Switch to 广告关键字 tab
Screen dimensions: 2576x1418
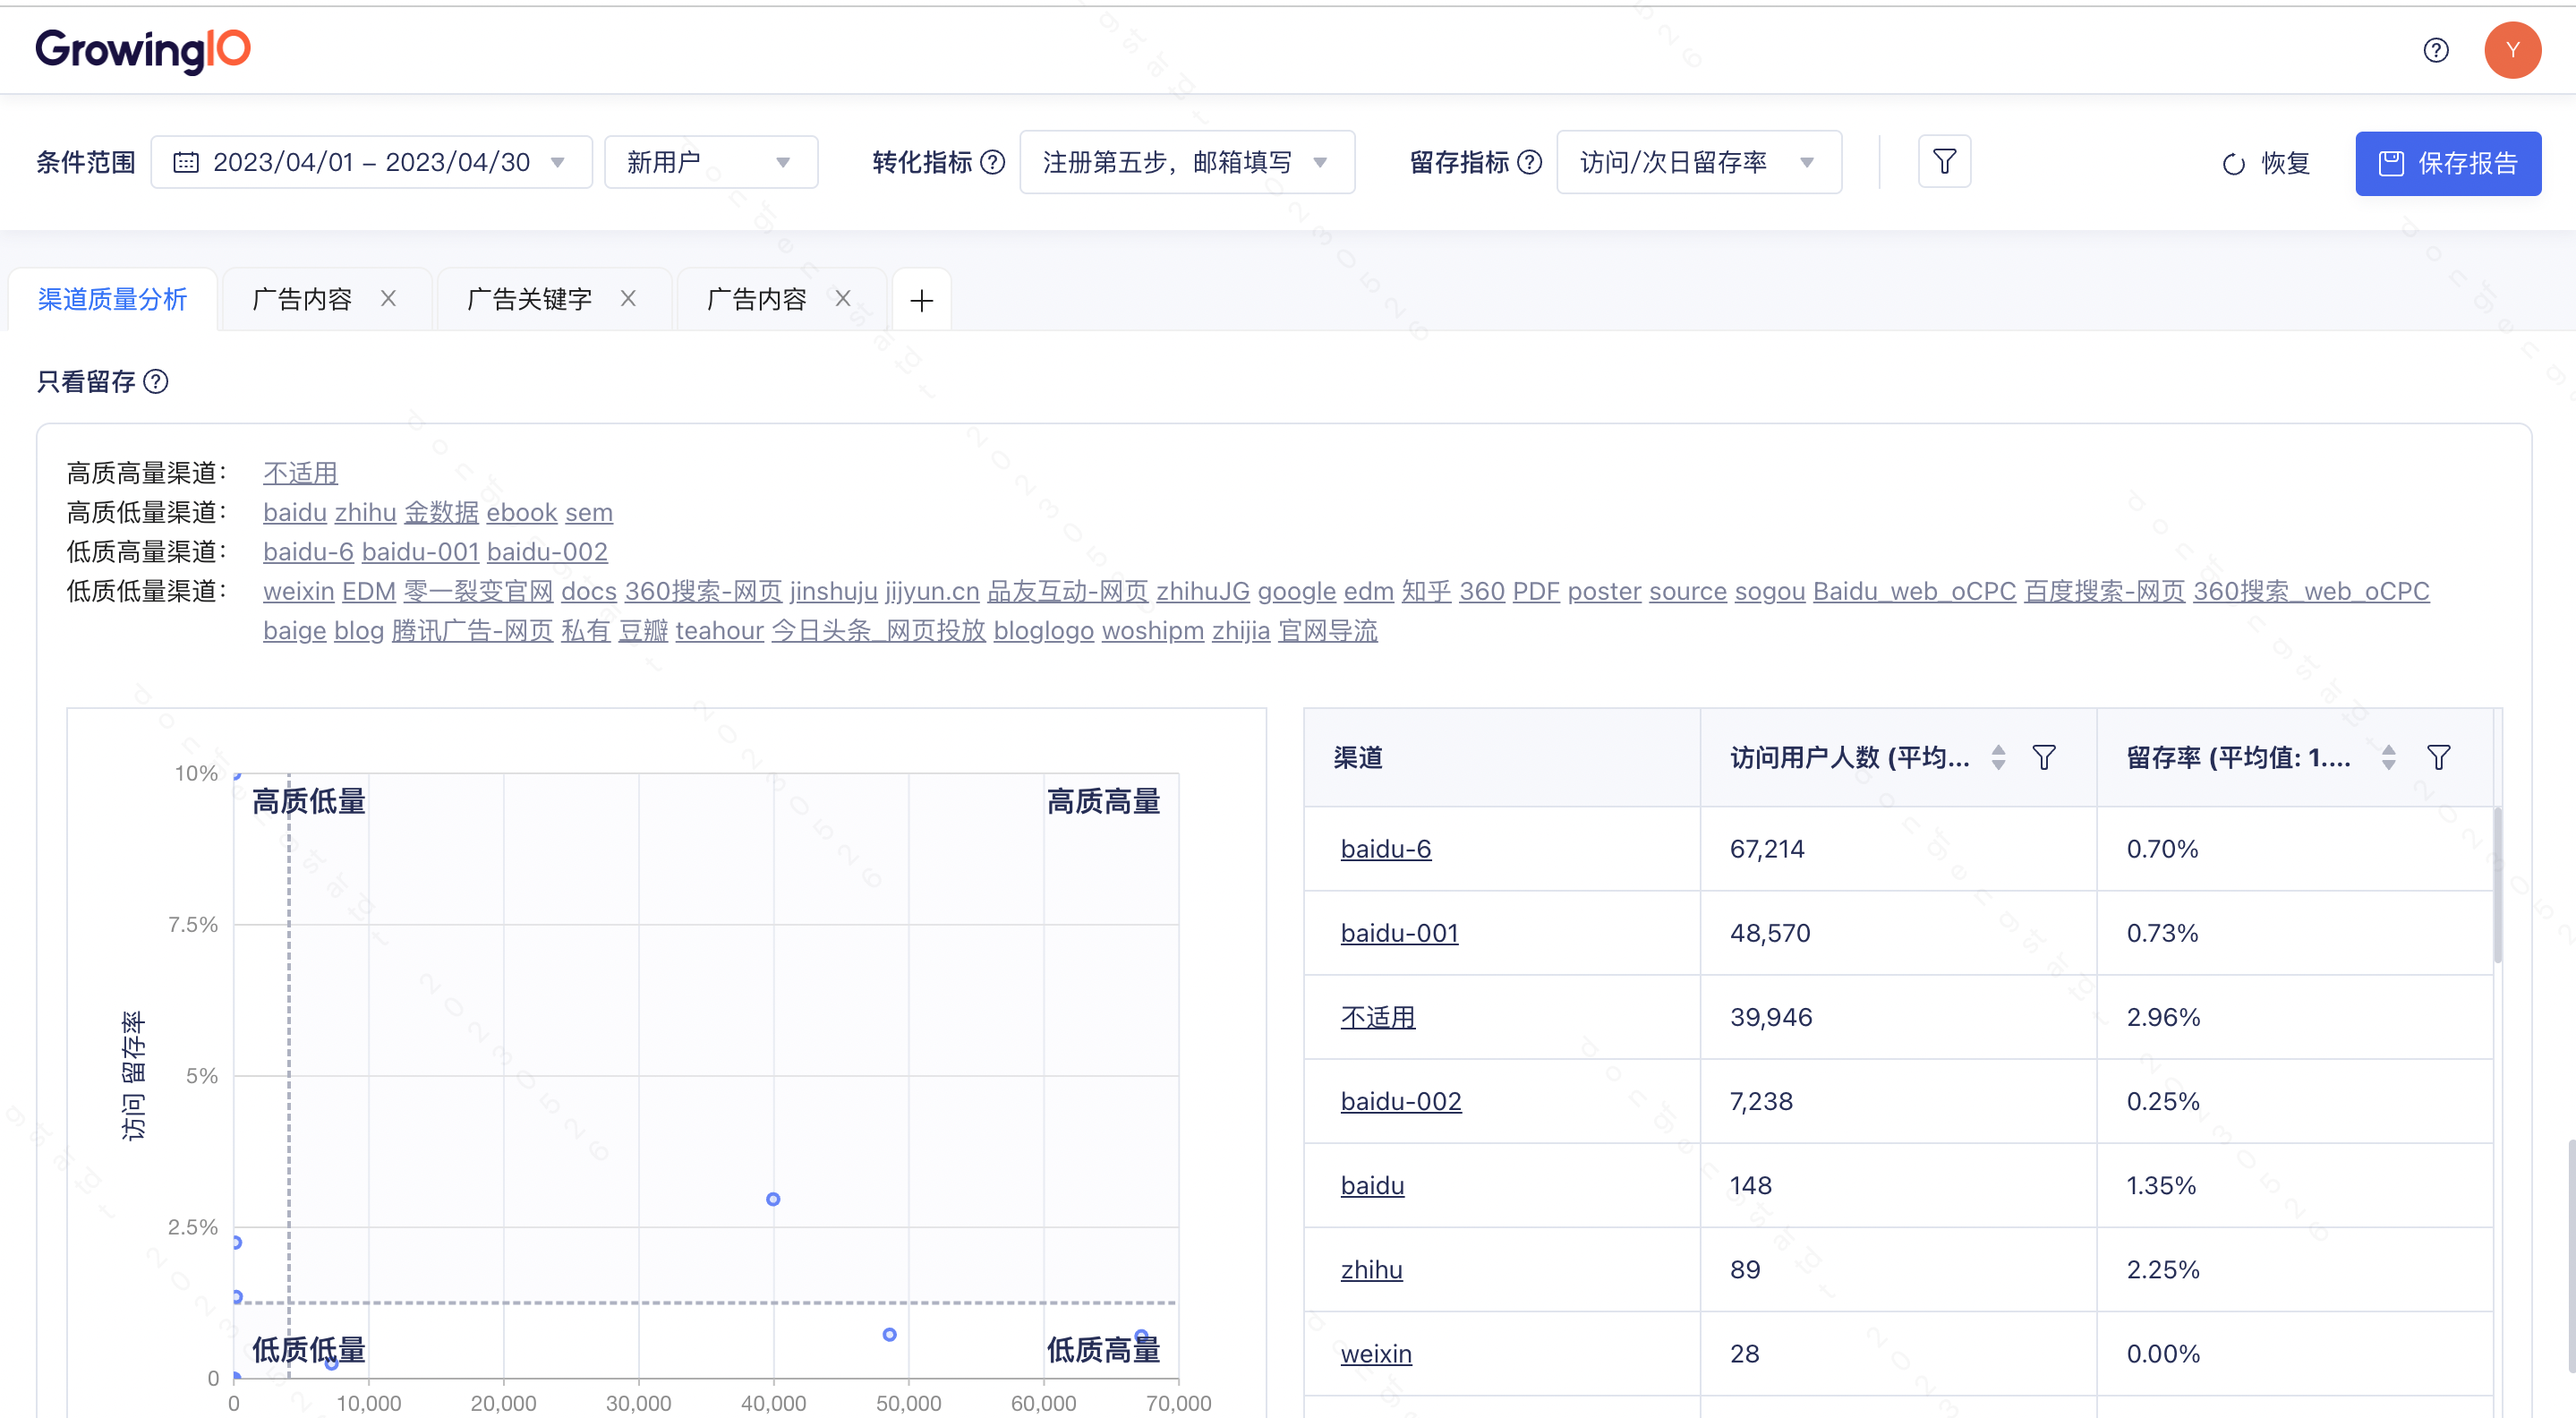pyautogui.click(x=529, y=299)
